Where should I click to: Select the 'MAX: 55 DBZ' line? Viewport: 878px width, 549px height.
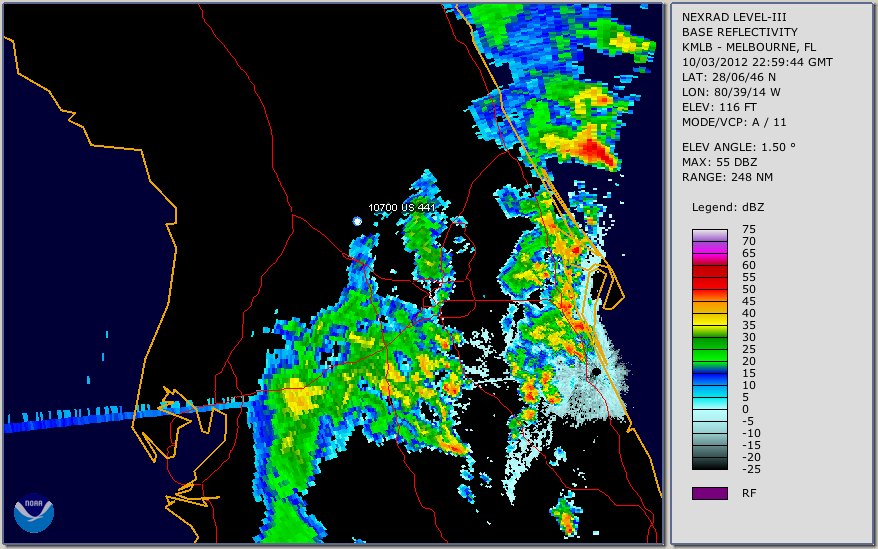[x=719, y=162]
